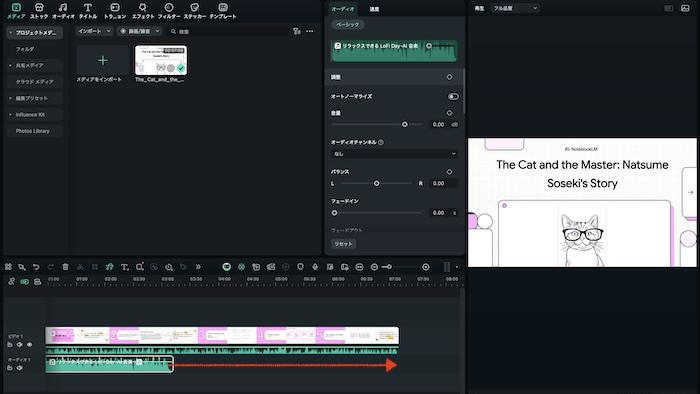This screenshot has width=700, height=394.
Task: Select the Audio tab in properties panel
Action: tap(343, 9)
